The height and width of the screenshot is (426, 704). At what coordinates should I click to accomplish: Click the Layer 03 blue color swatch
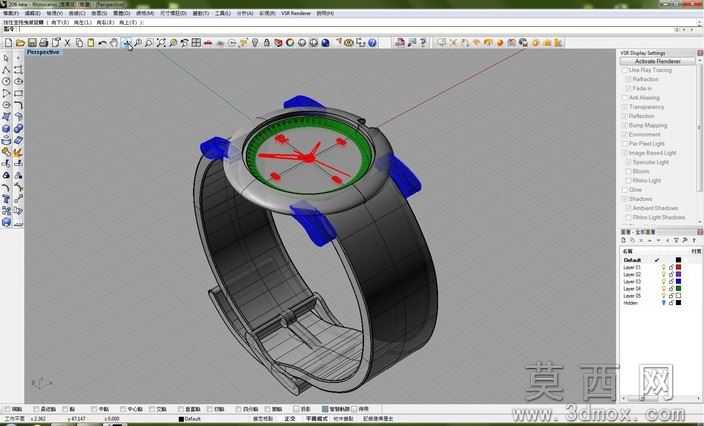[x=678, y=281]
